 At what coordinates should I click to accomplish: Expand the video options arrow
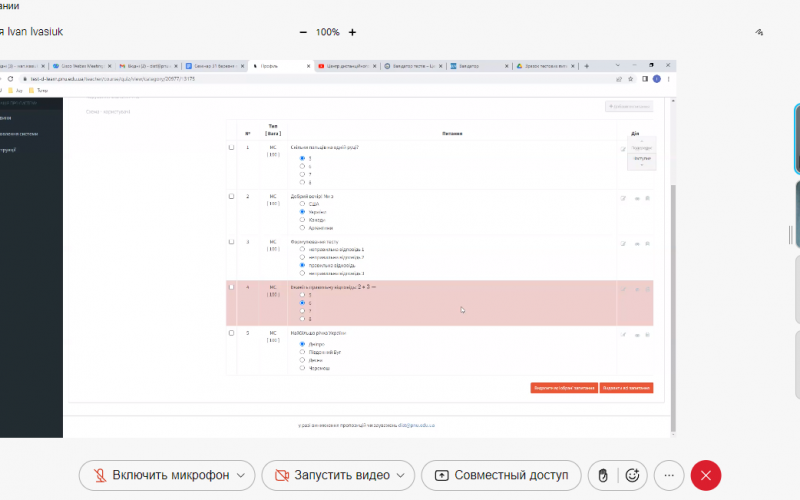(x=401, y=475)
